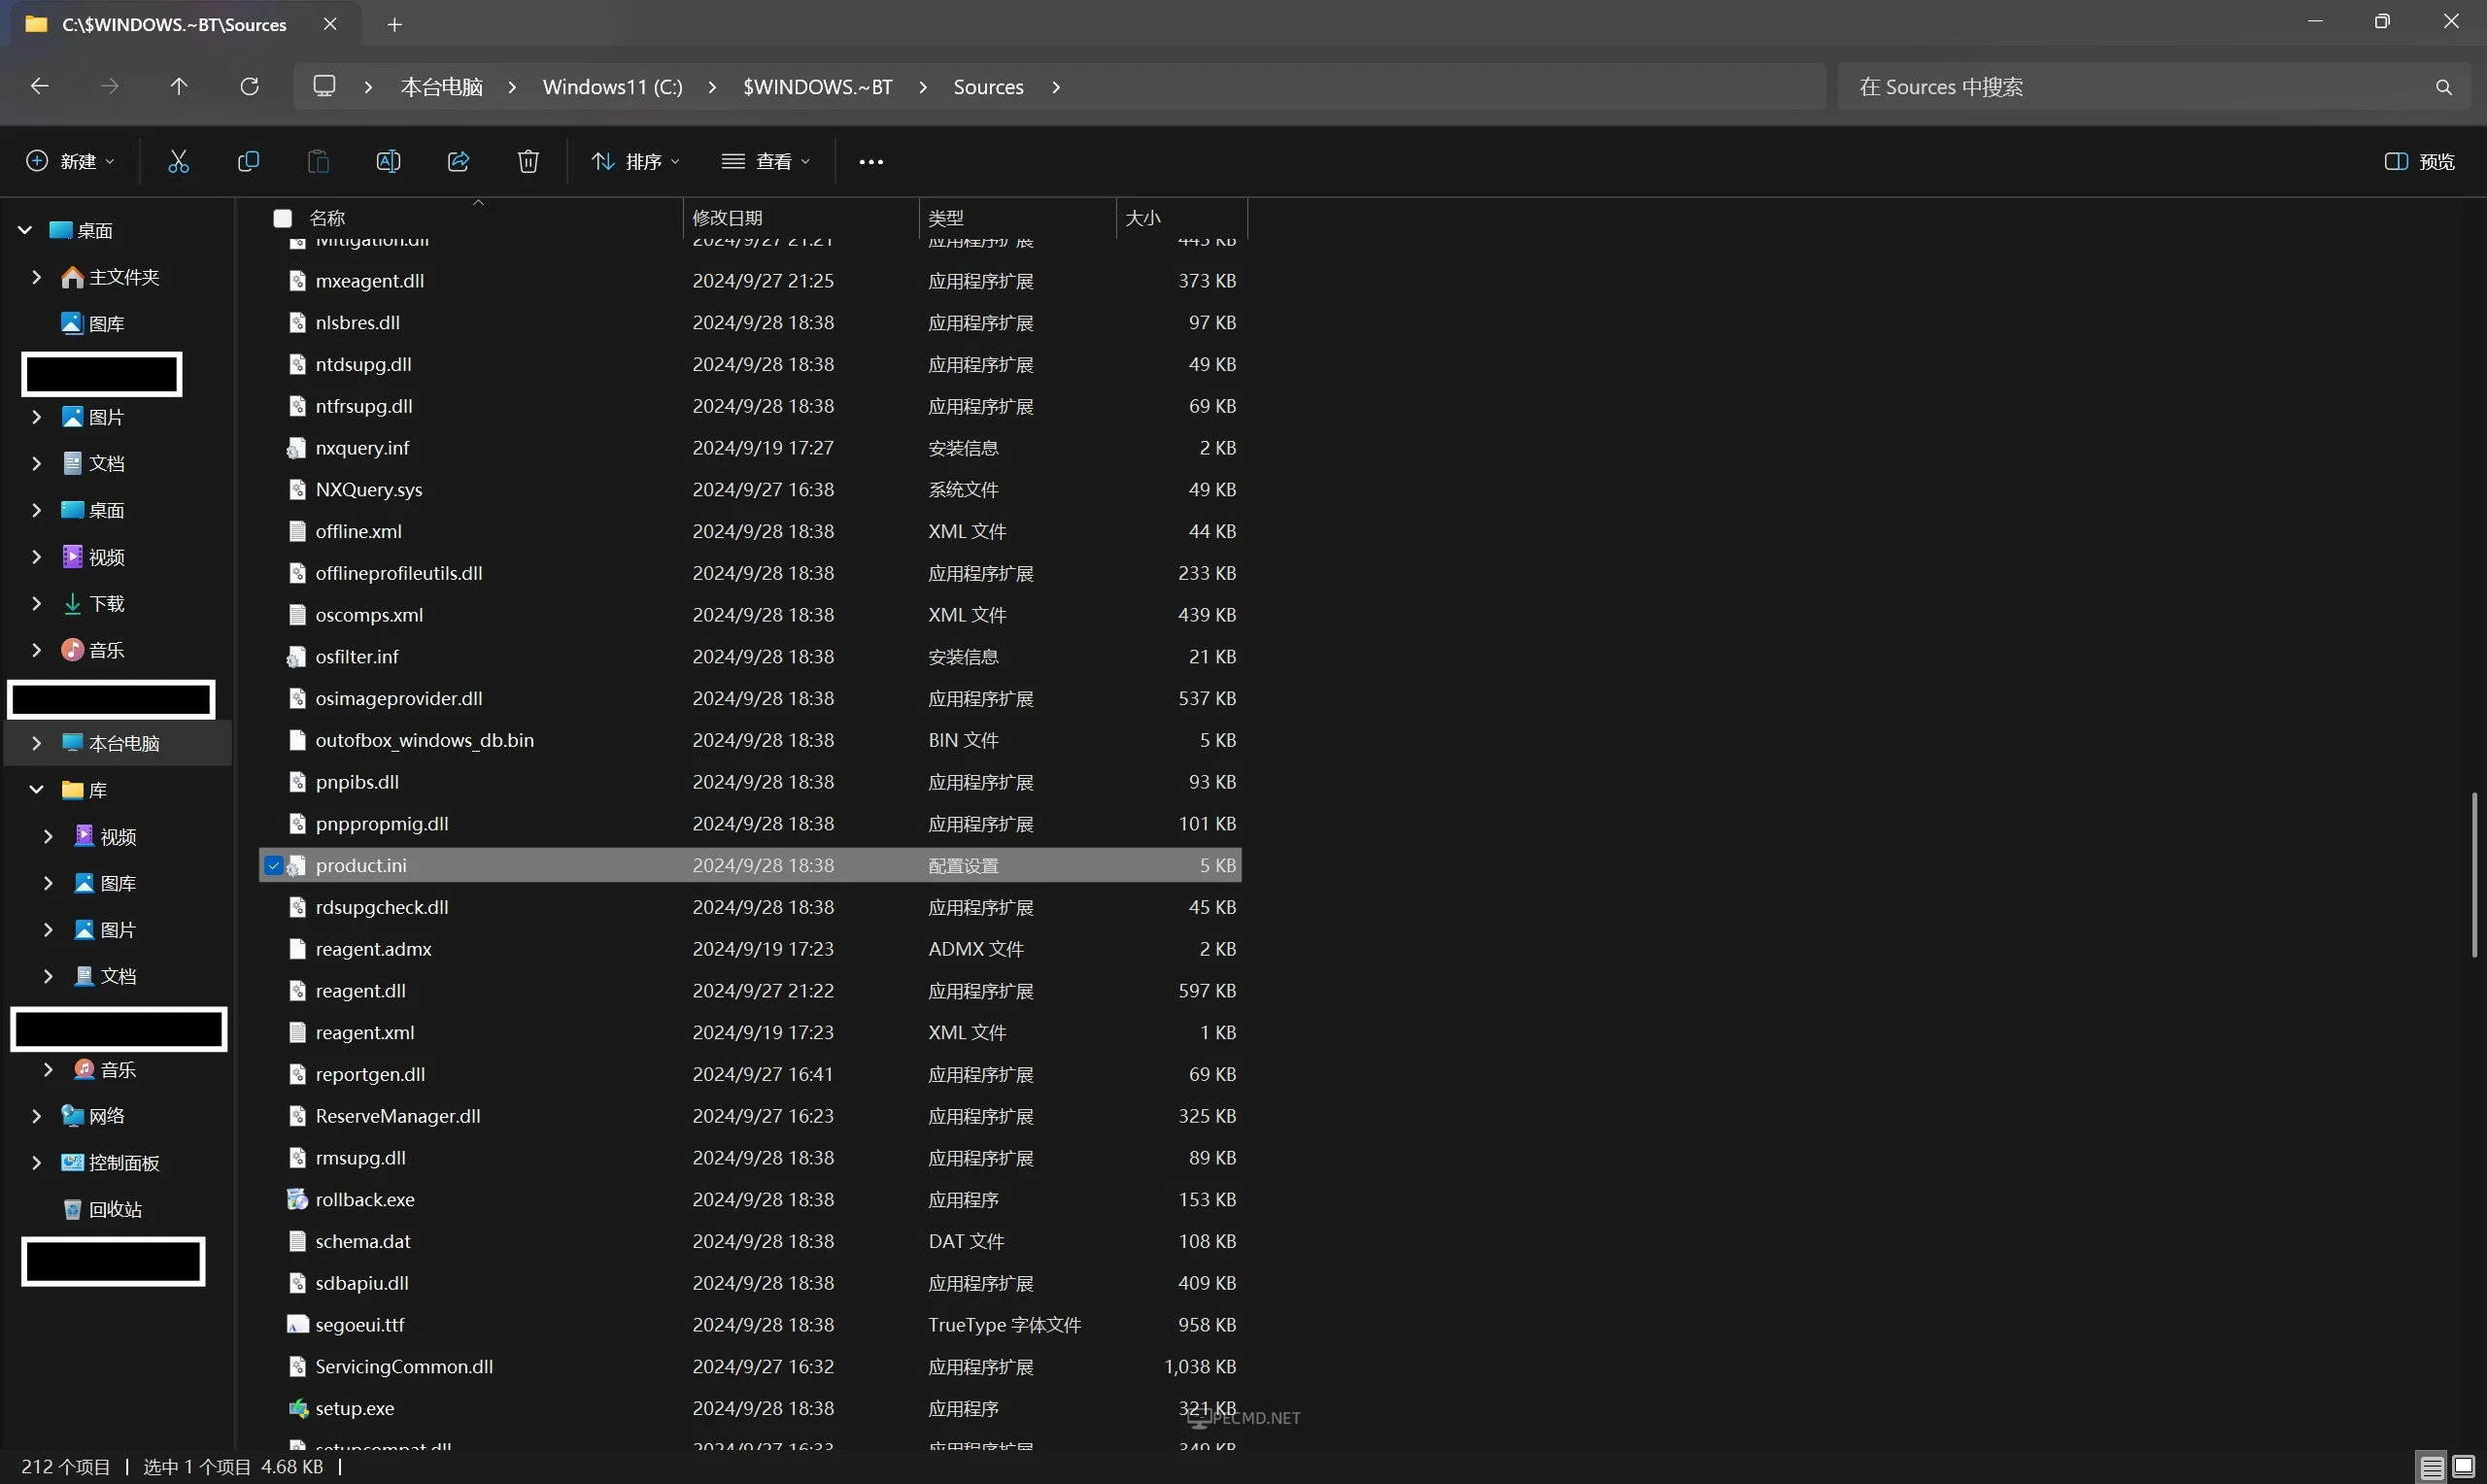Expand the Videos node above Downloads

pyautogui.click(x=36, y=557)
